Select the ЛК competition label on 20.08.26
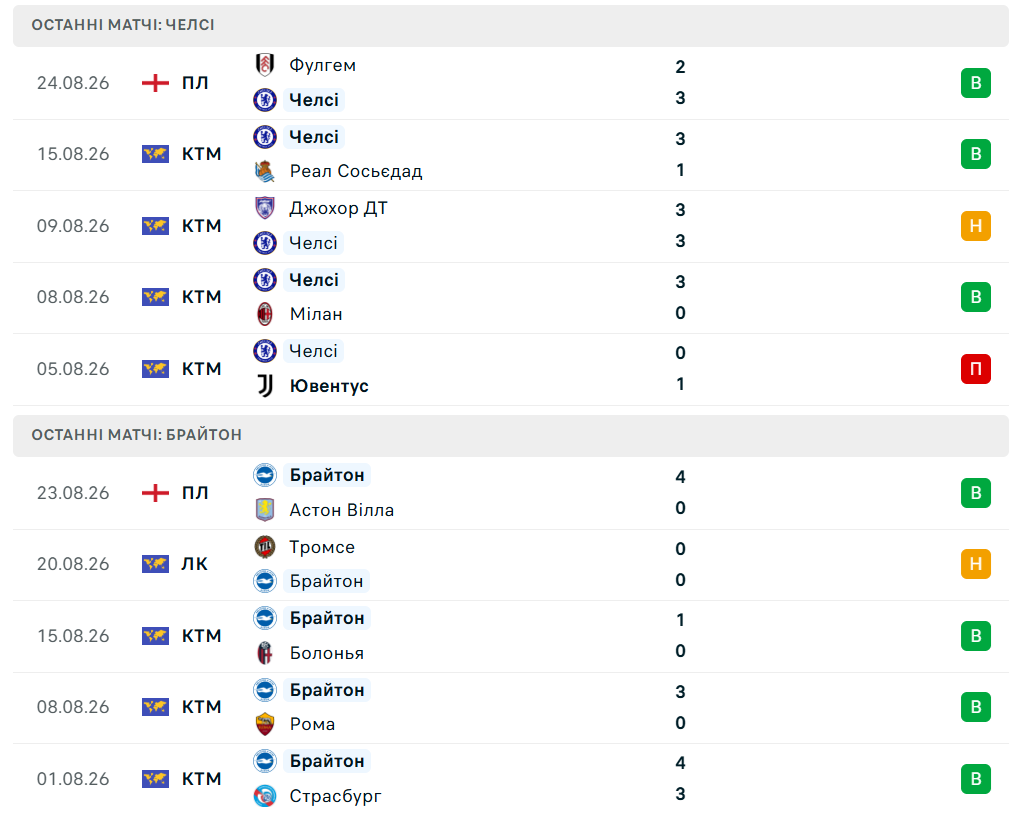Viewport: 1021px width, 819px height. [x=195, y=564]
